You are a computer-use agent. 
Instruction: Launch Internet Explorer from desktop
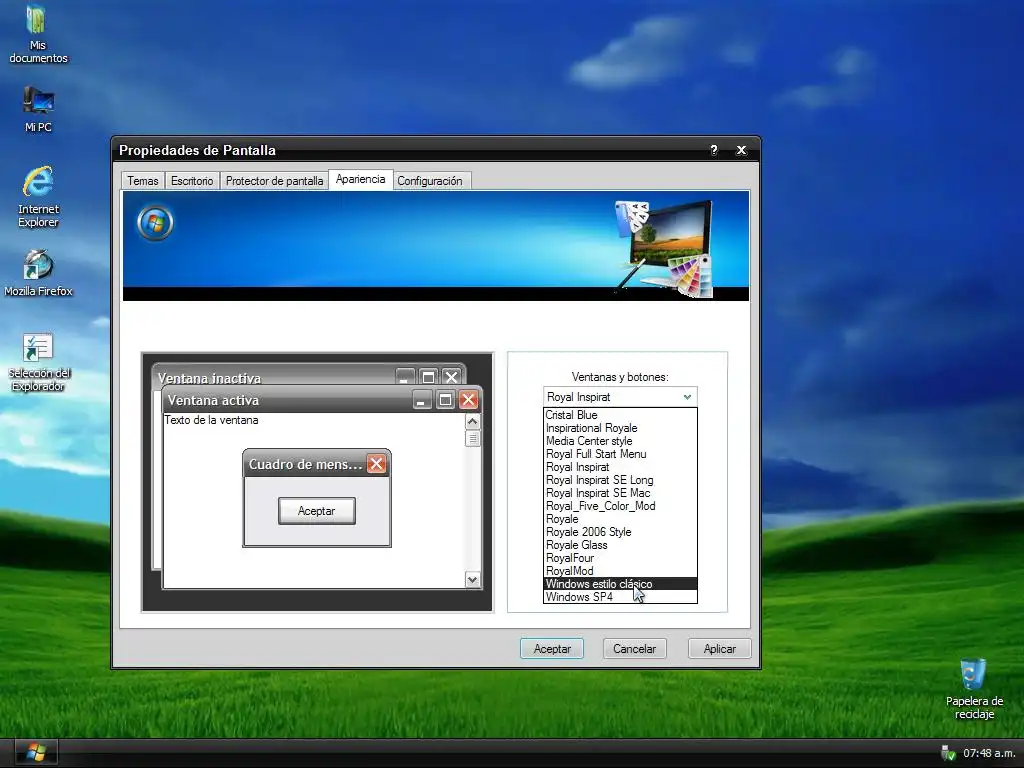point(38,196)
